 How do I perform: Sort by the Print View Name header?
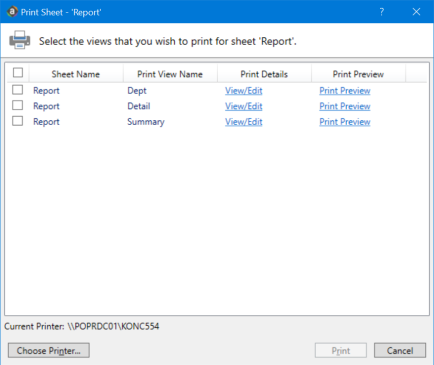click(170, 74)
